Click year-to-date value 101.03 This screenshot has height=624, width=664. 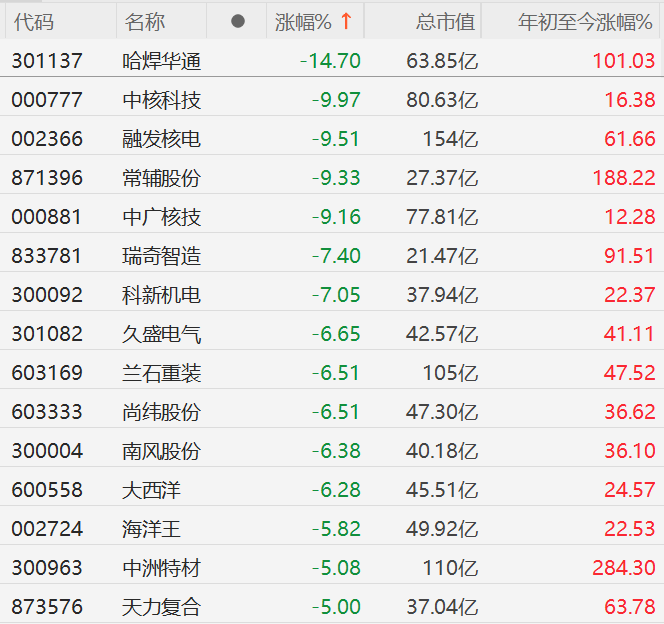coord(624,61)
